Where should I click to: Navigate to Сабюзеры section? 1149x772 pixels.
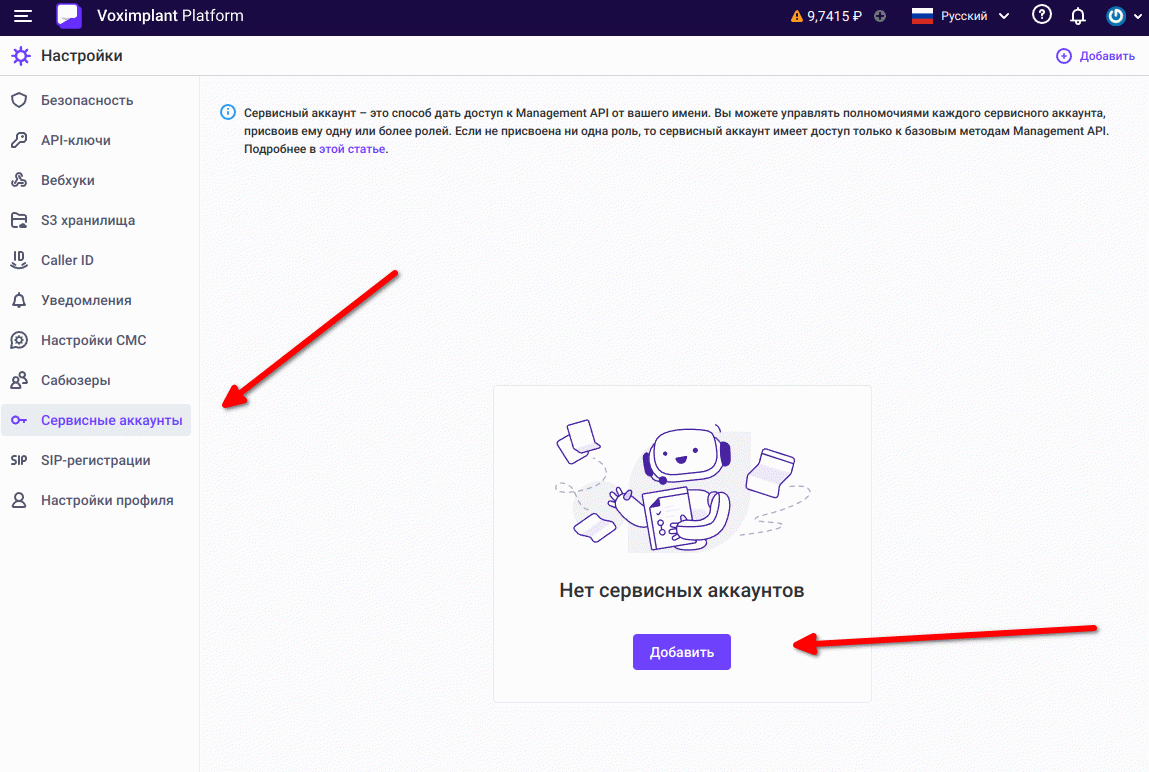[75, 380]
